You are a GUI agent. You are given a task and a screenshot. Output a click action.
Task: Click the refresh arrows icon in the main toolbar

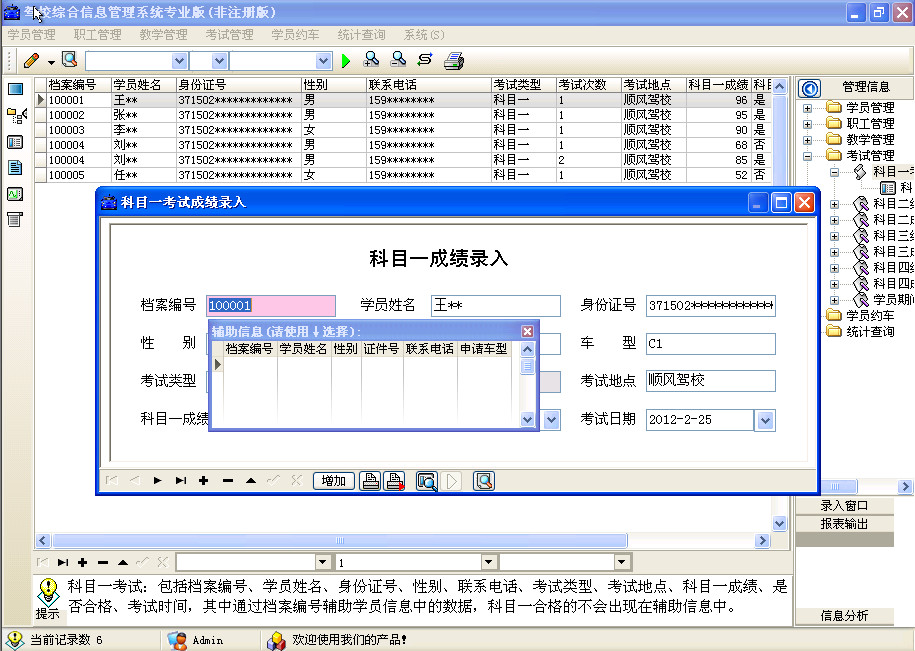tap(425, 60)
